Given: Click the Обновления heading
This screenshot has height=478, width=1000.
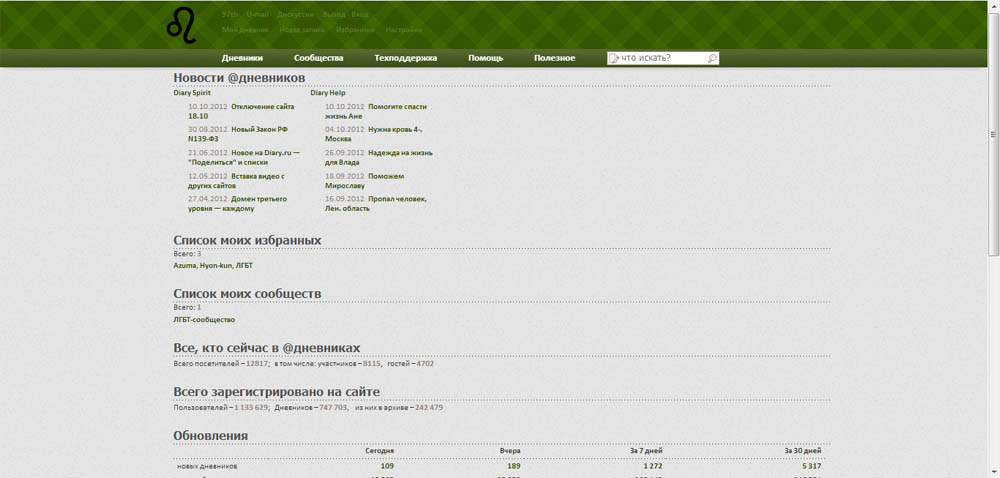Looking at the screenshot, I should coord(210,435).
